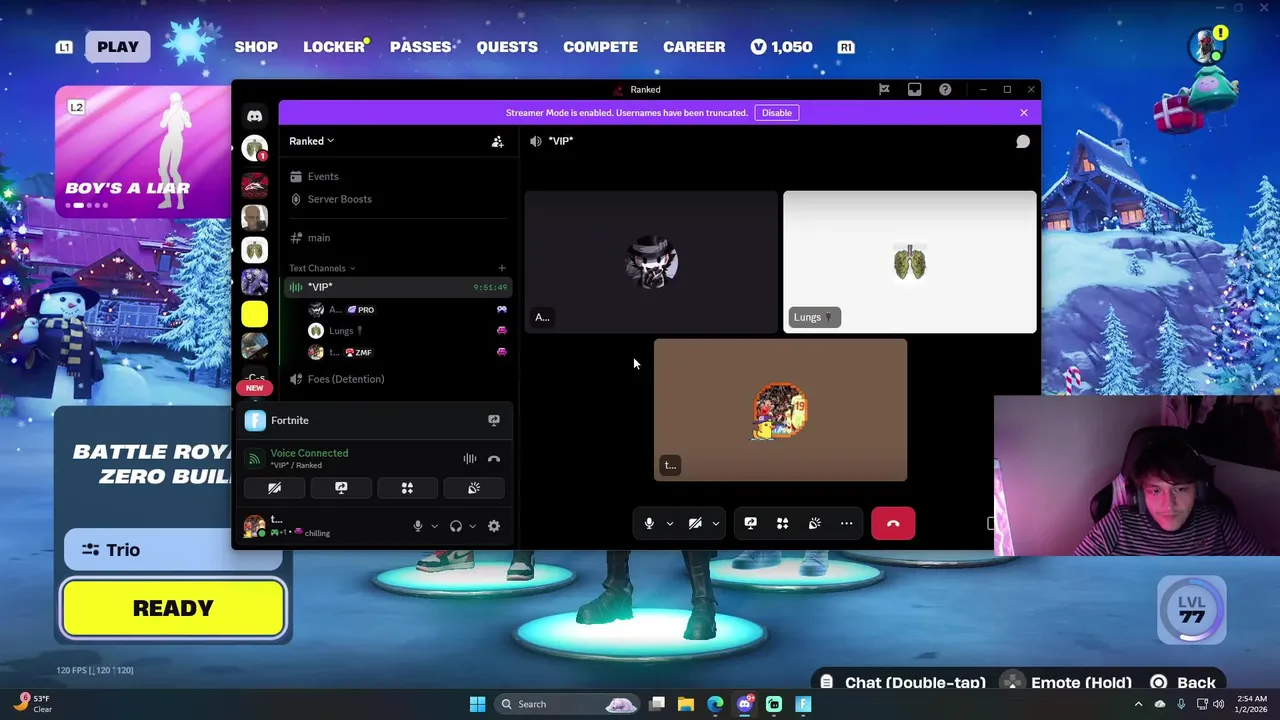Click the yellow READY button in Fortnite
Viewport: 1280px width, 720px height.
click(x=173, y=608)
